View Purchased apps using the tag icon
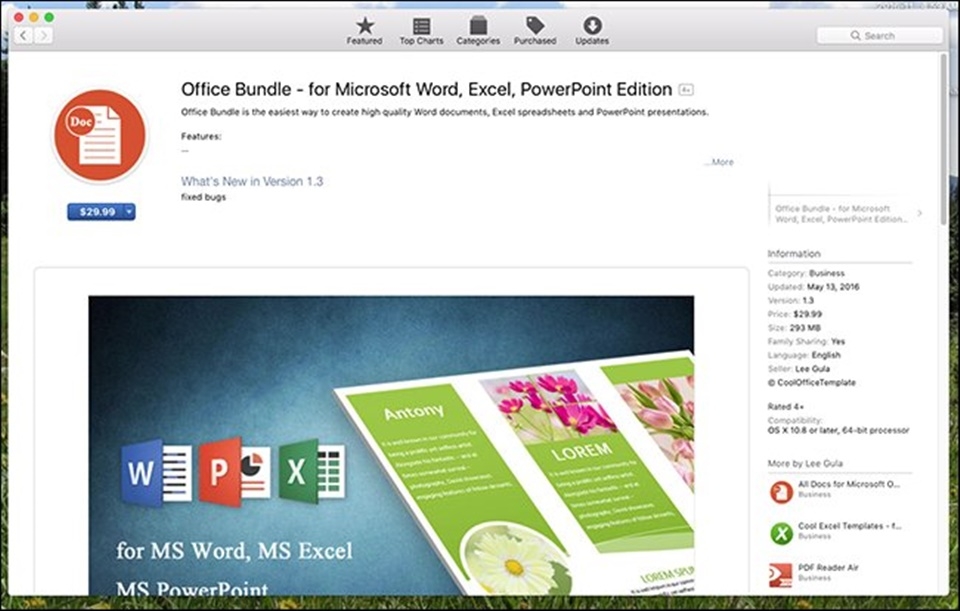The height and width of the screenshot is (611, 960). (535, 29)
